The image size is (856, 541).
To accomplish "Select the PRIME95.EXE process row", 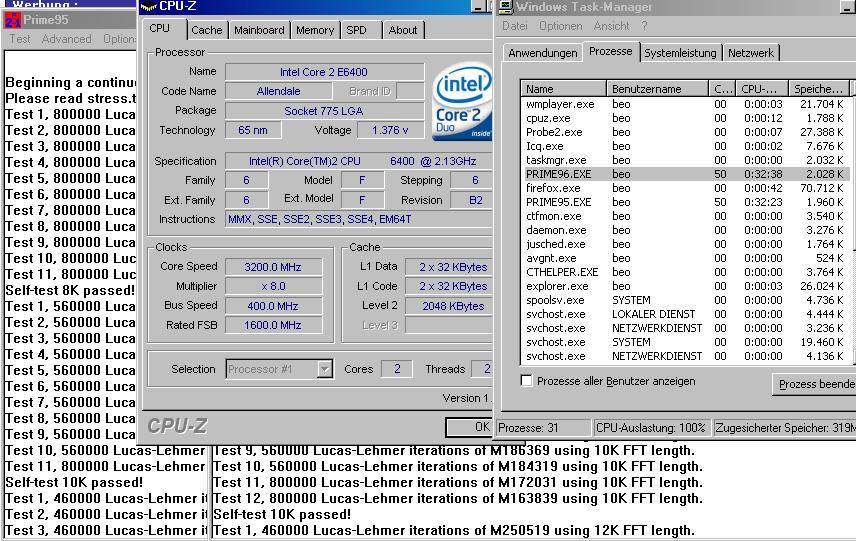I will 685,202.
